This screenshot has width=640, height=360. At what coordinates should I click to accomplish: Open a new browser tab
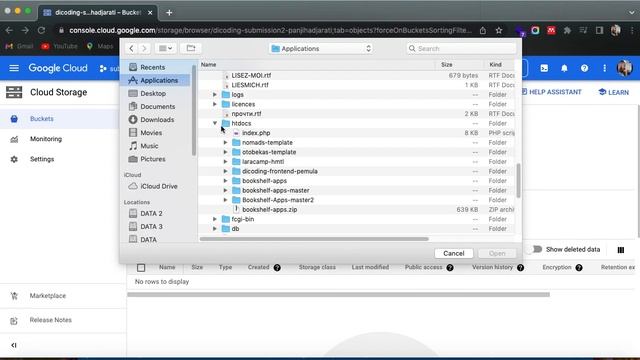(x=169, y=13)
